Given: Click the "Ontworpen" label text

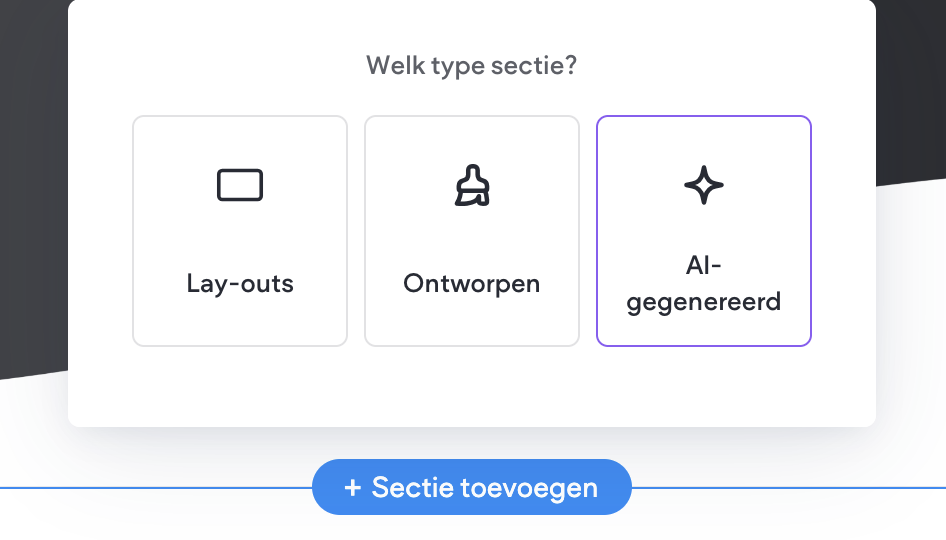Looking at the screenshot, I should (x=472, y=283).
